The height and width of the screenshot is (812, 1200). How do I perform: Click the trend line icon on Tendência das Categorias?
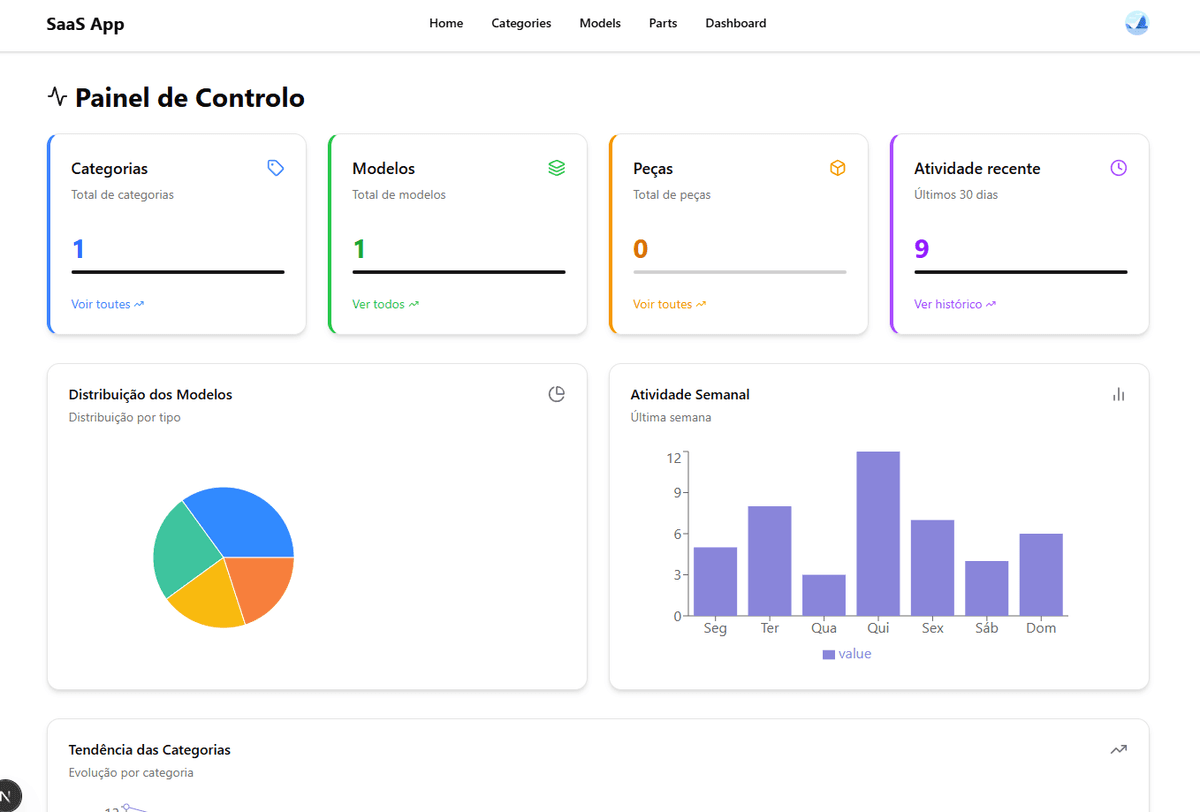[1118, 749]
